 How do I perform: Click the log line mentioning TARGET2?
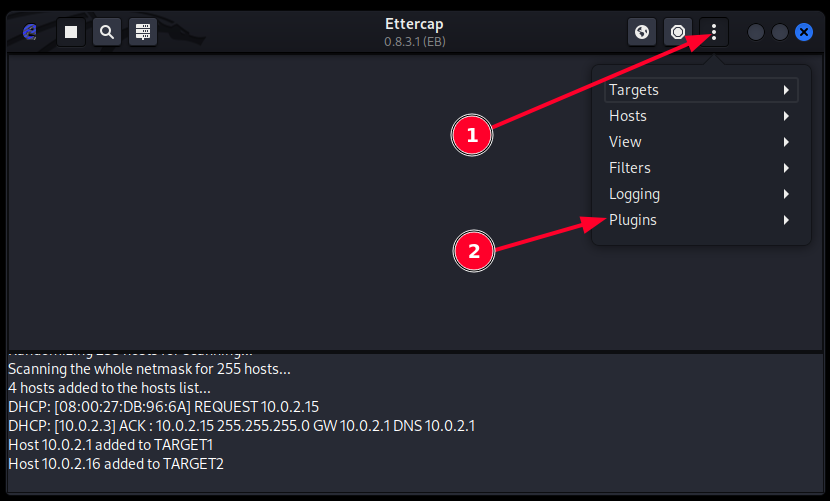pyautogui.click(x=116, y=463)
